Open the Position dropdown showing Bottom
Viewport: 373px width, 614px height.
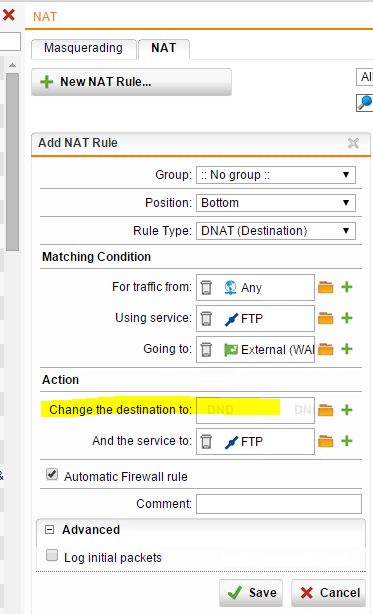pos(276,203)
